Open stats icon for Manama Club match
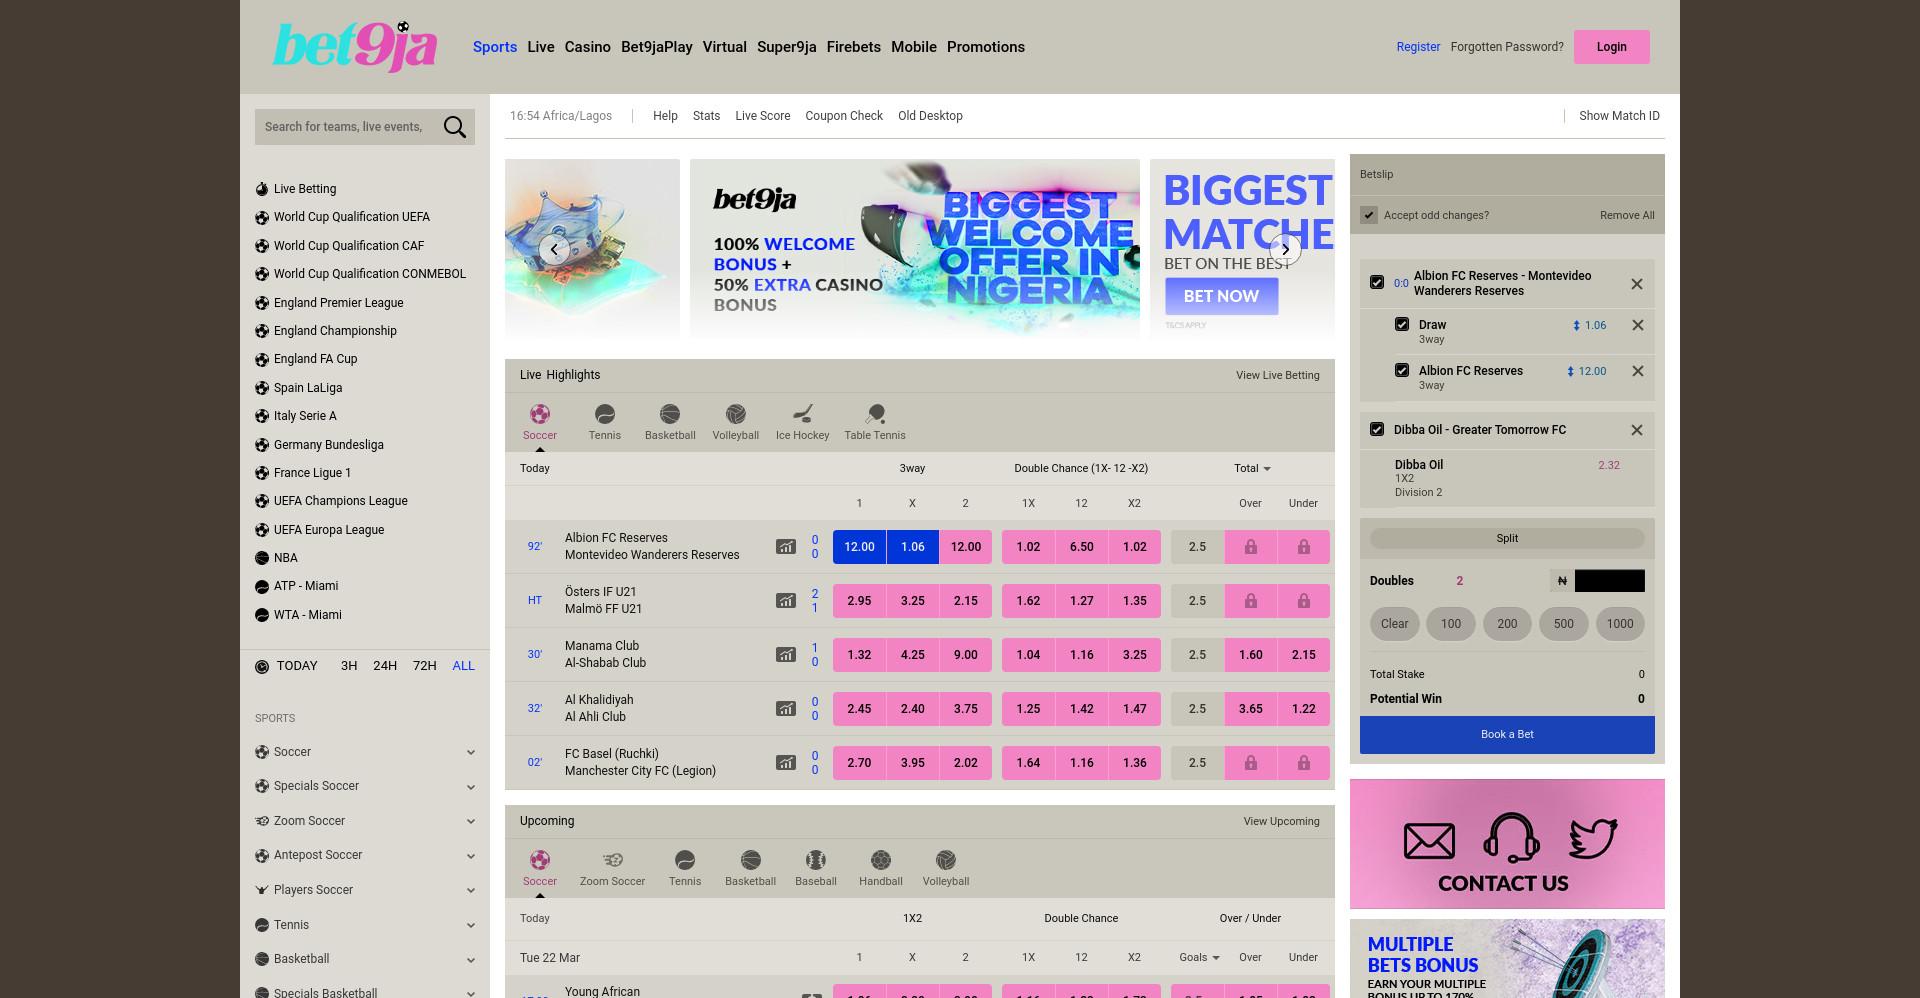Image resolution: width=1920 pixels, height=998 pixels. [786, 655]
